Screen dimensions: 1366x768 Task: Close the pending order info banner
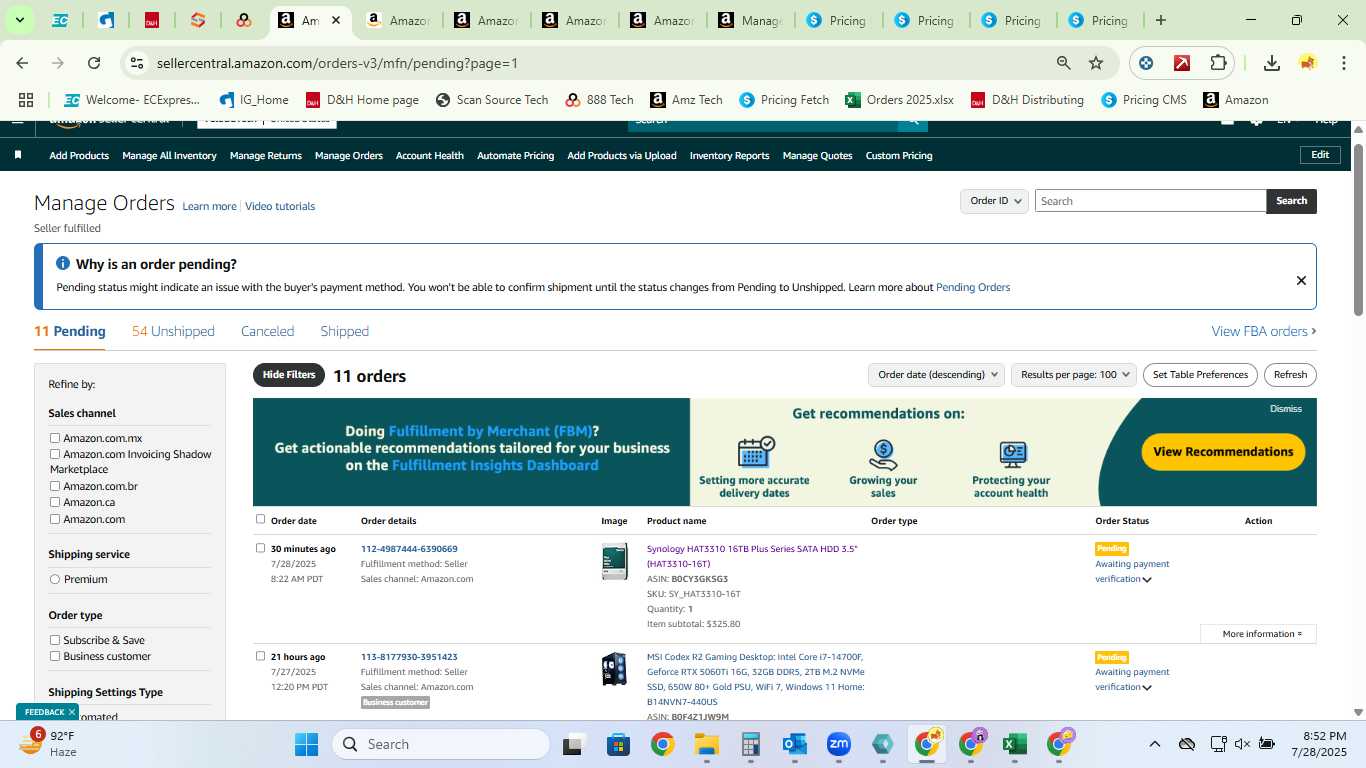tap(1301, 280)
